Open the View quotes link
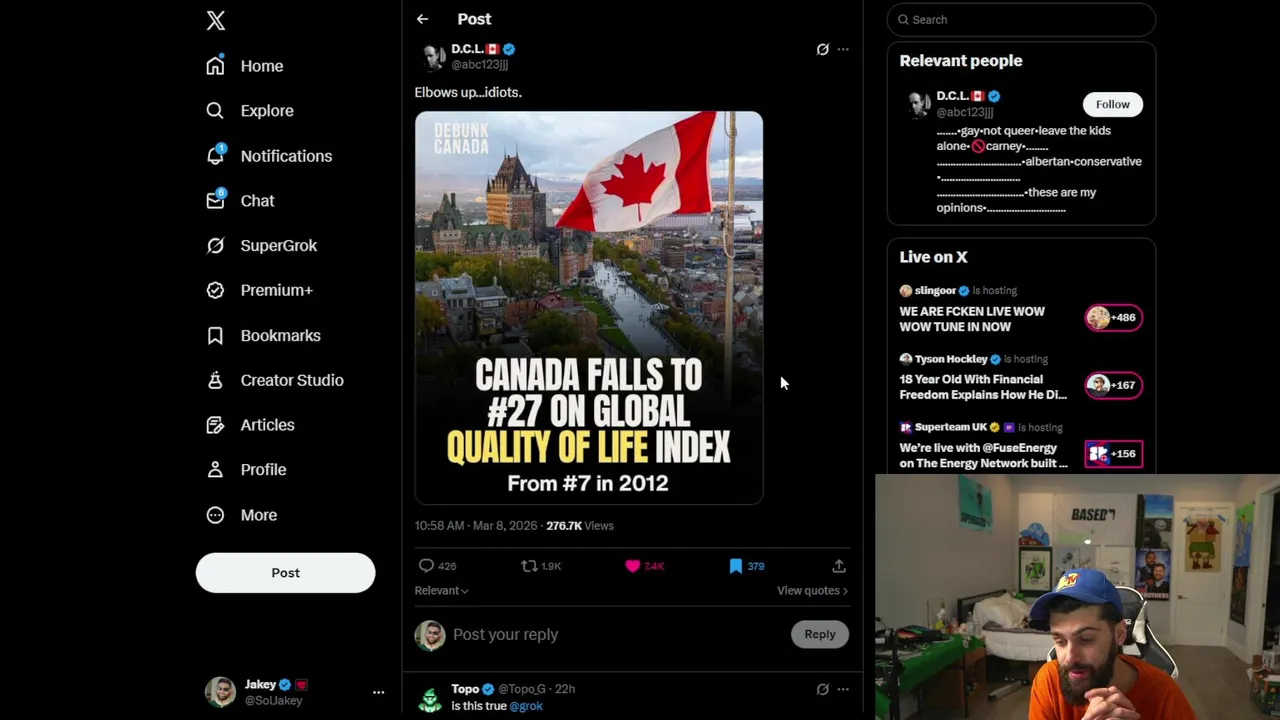The image size is (1280, 720). [x=812, y=591]
